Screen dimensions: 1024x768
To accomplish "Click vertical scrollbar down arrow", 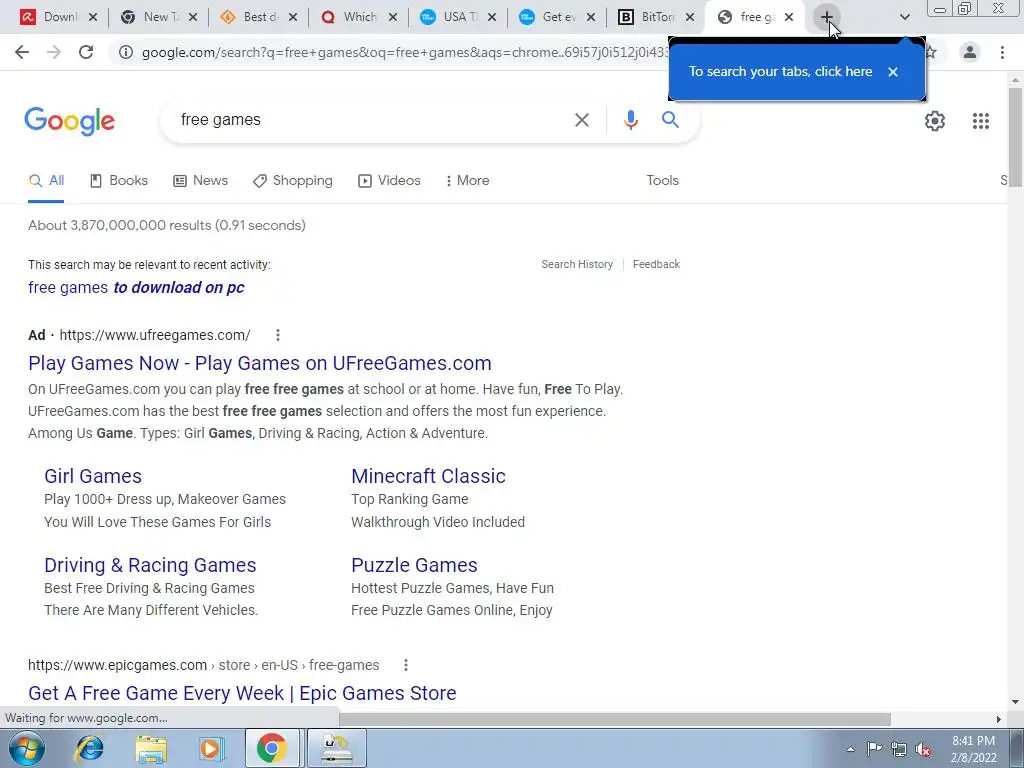I will (1016, 702).
